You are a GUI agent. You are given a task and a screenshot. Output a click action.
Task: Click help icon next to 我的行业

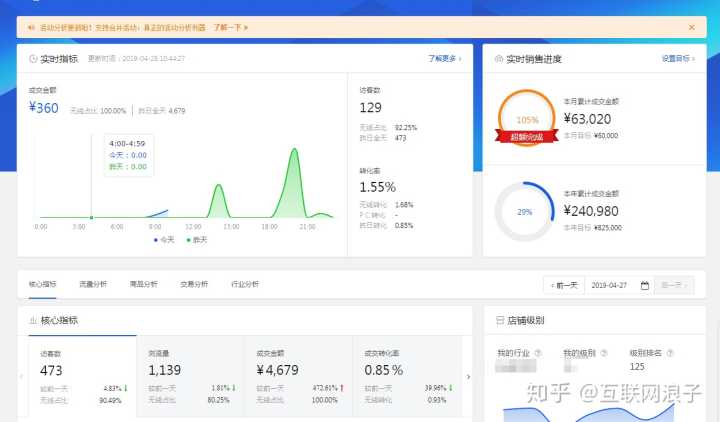pyautogui.click(x=538, y=353)
